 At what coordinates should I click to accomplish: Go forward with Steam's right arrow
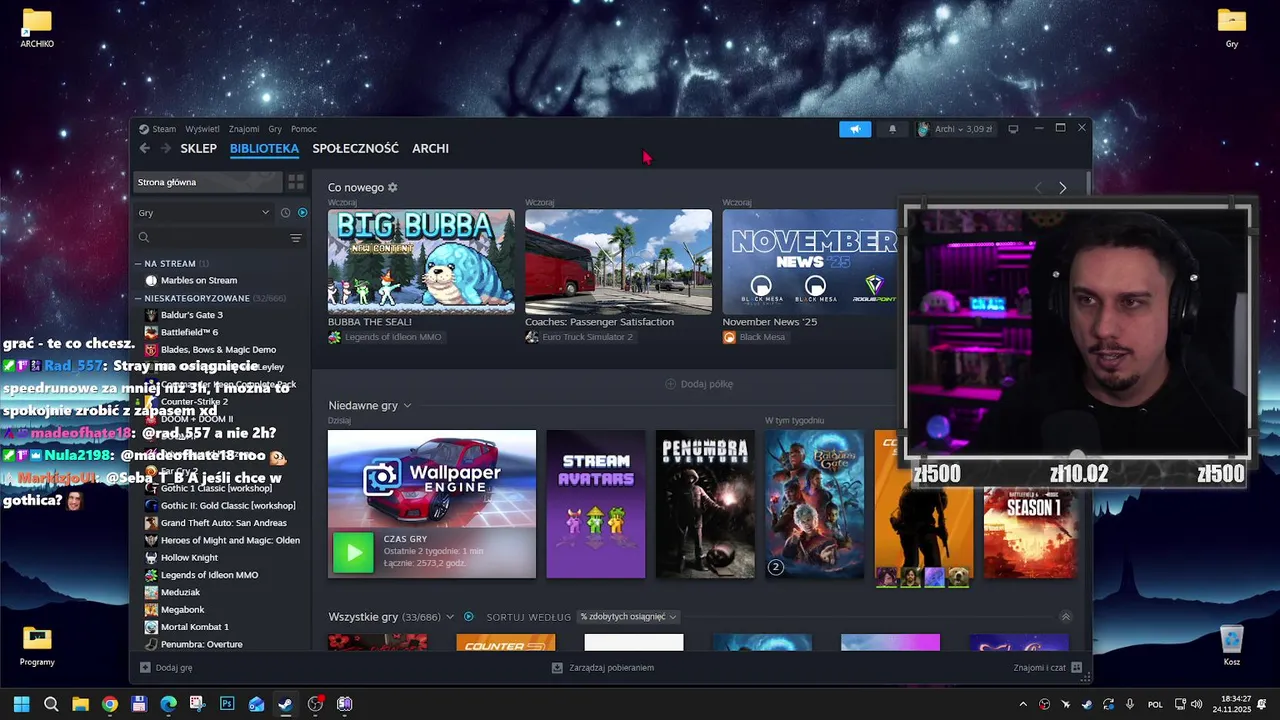tap(165, 148)
